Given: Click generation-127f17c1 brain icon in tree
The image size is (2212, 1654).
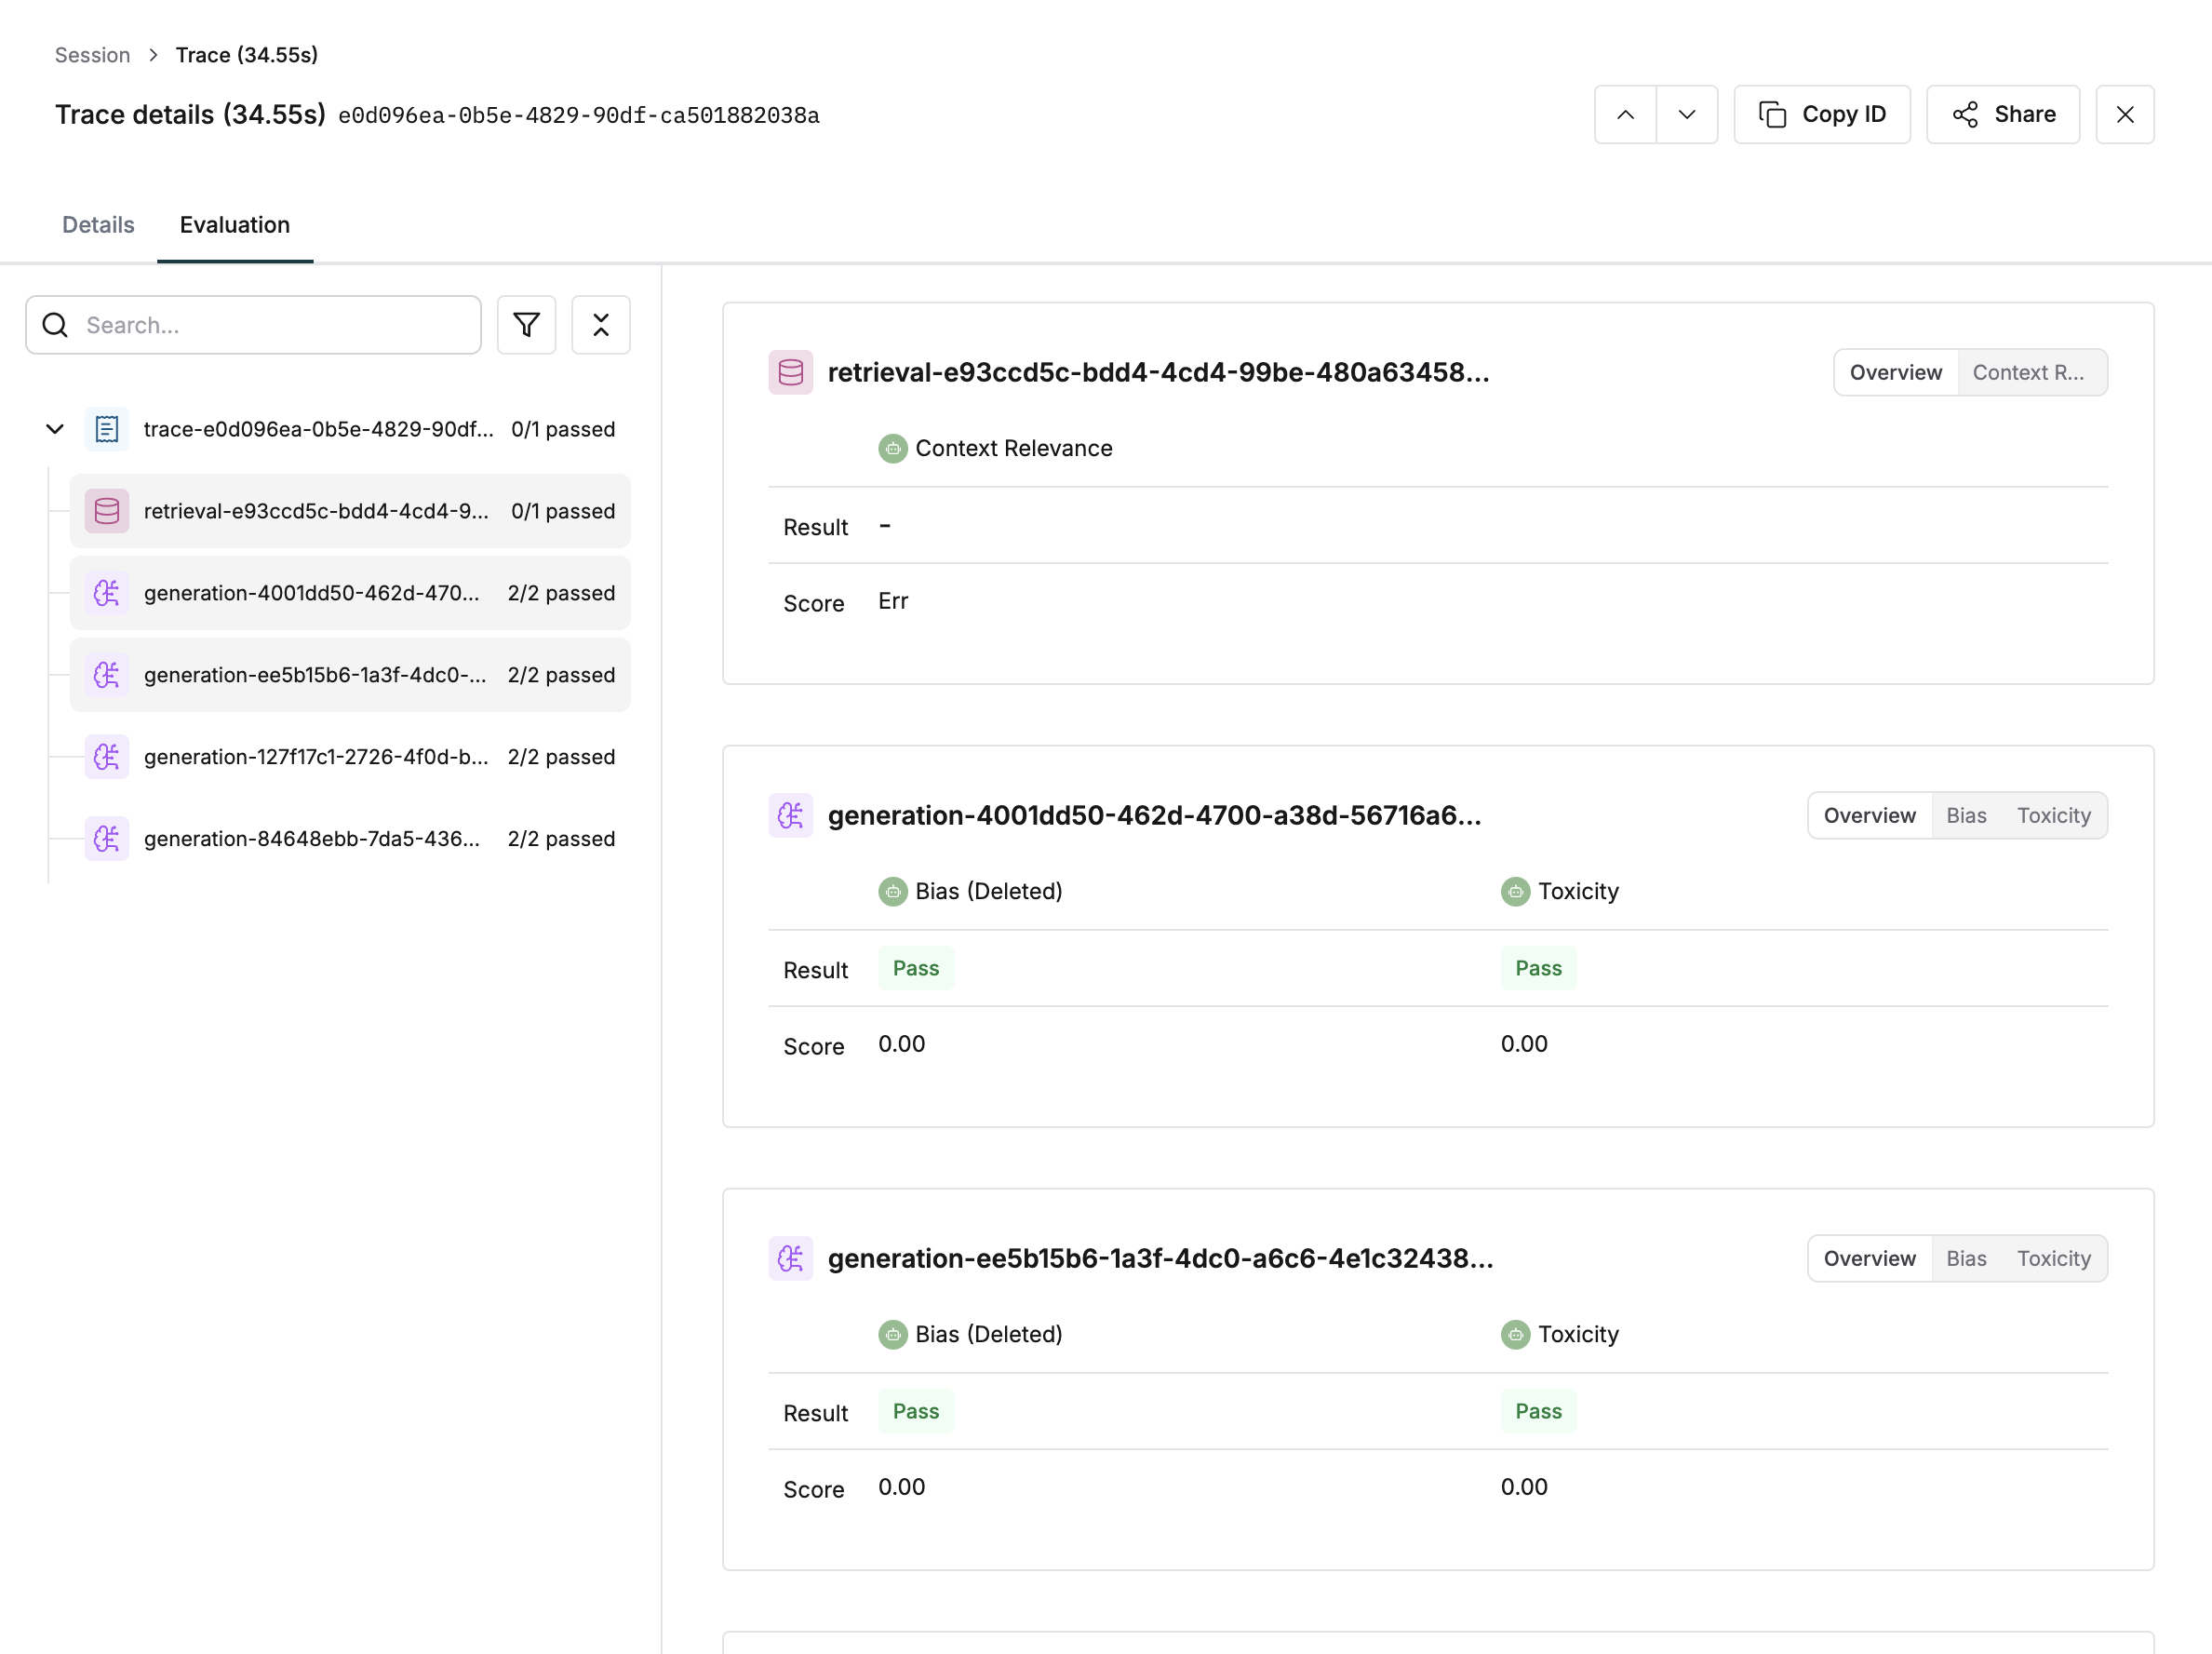Looking at the screenshot, I should tap(107, 757).
